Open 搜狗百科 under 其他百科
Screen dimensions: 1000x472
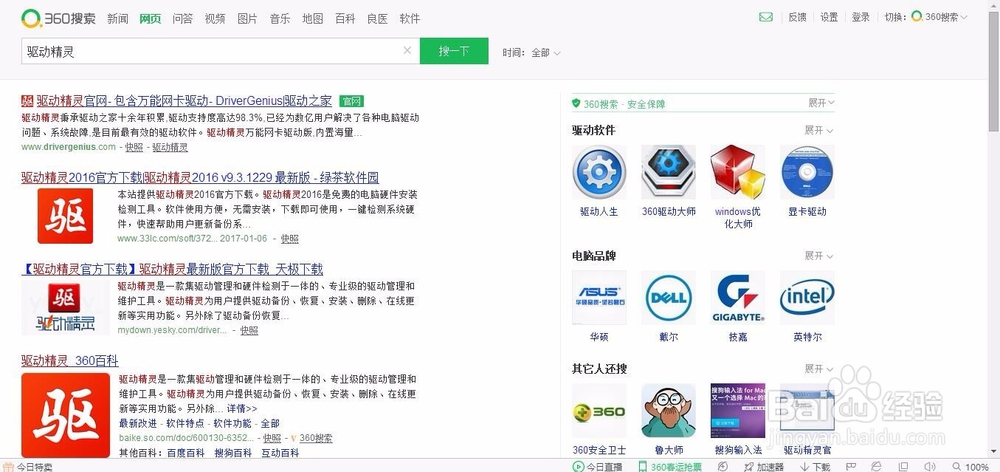pos(233,453)
